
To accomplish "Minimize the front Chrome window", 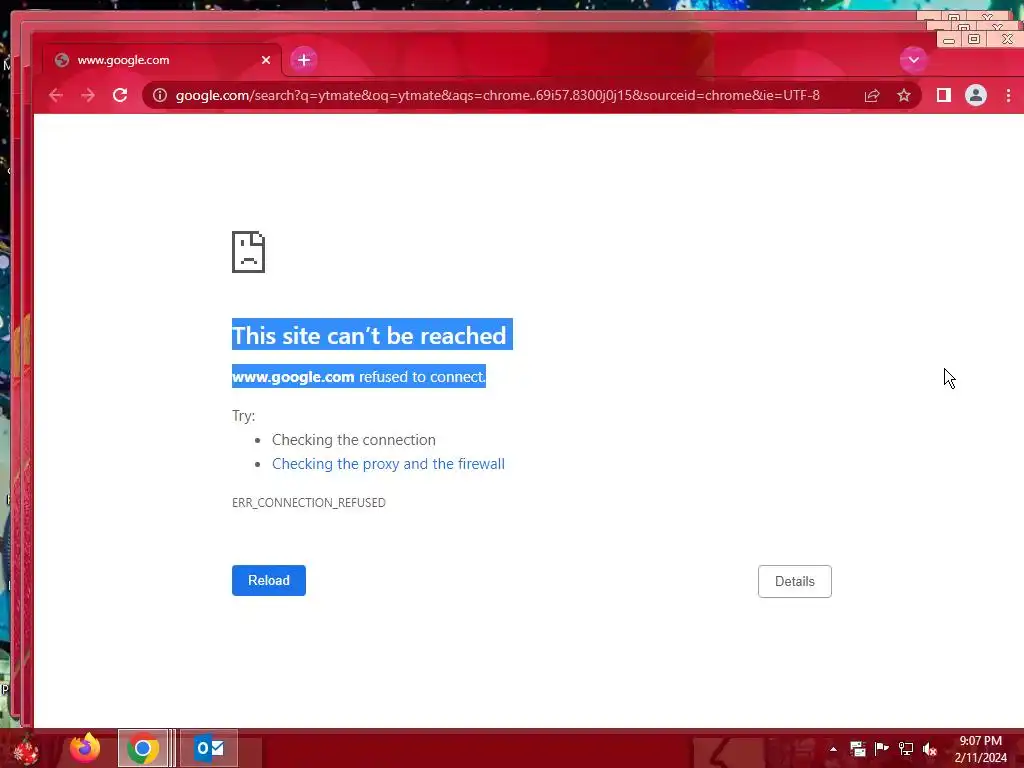I will click(949, 40).
